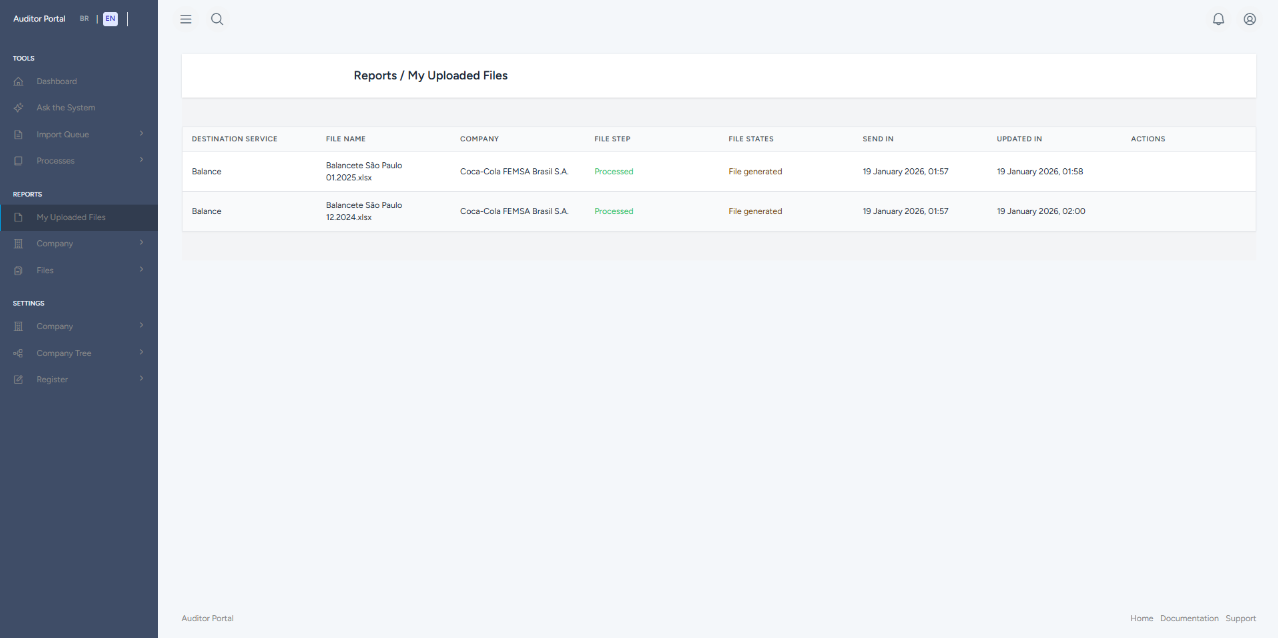
Task: Click updated time 19 January 2026, 02:00
Action: click(1041, 212)
